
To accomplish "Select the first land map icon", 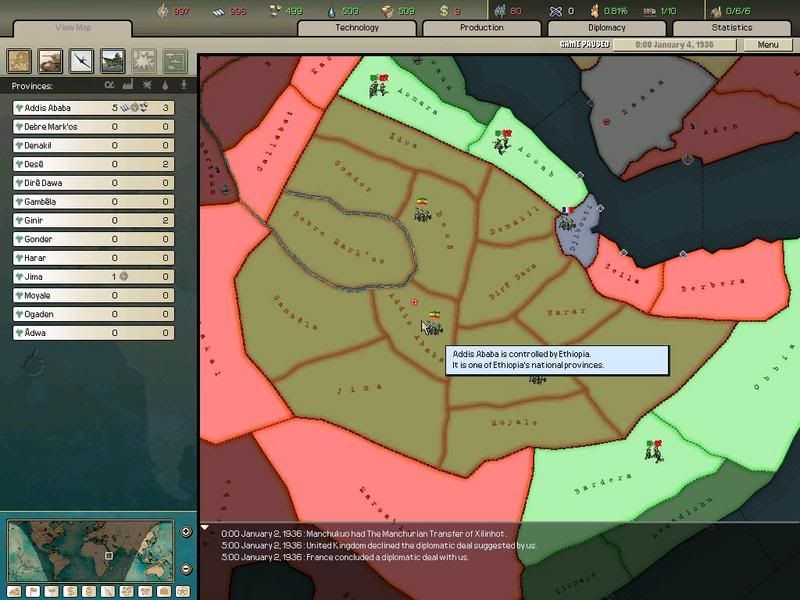I will click(19, 61).
